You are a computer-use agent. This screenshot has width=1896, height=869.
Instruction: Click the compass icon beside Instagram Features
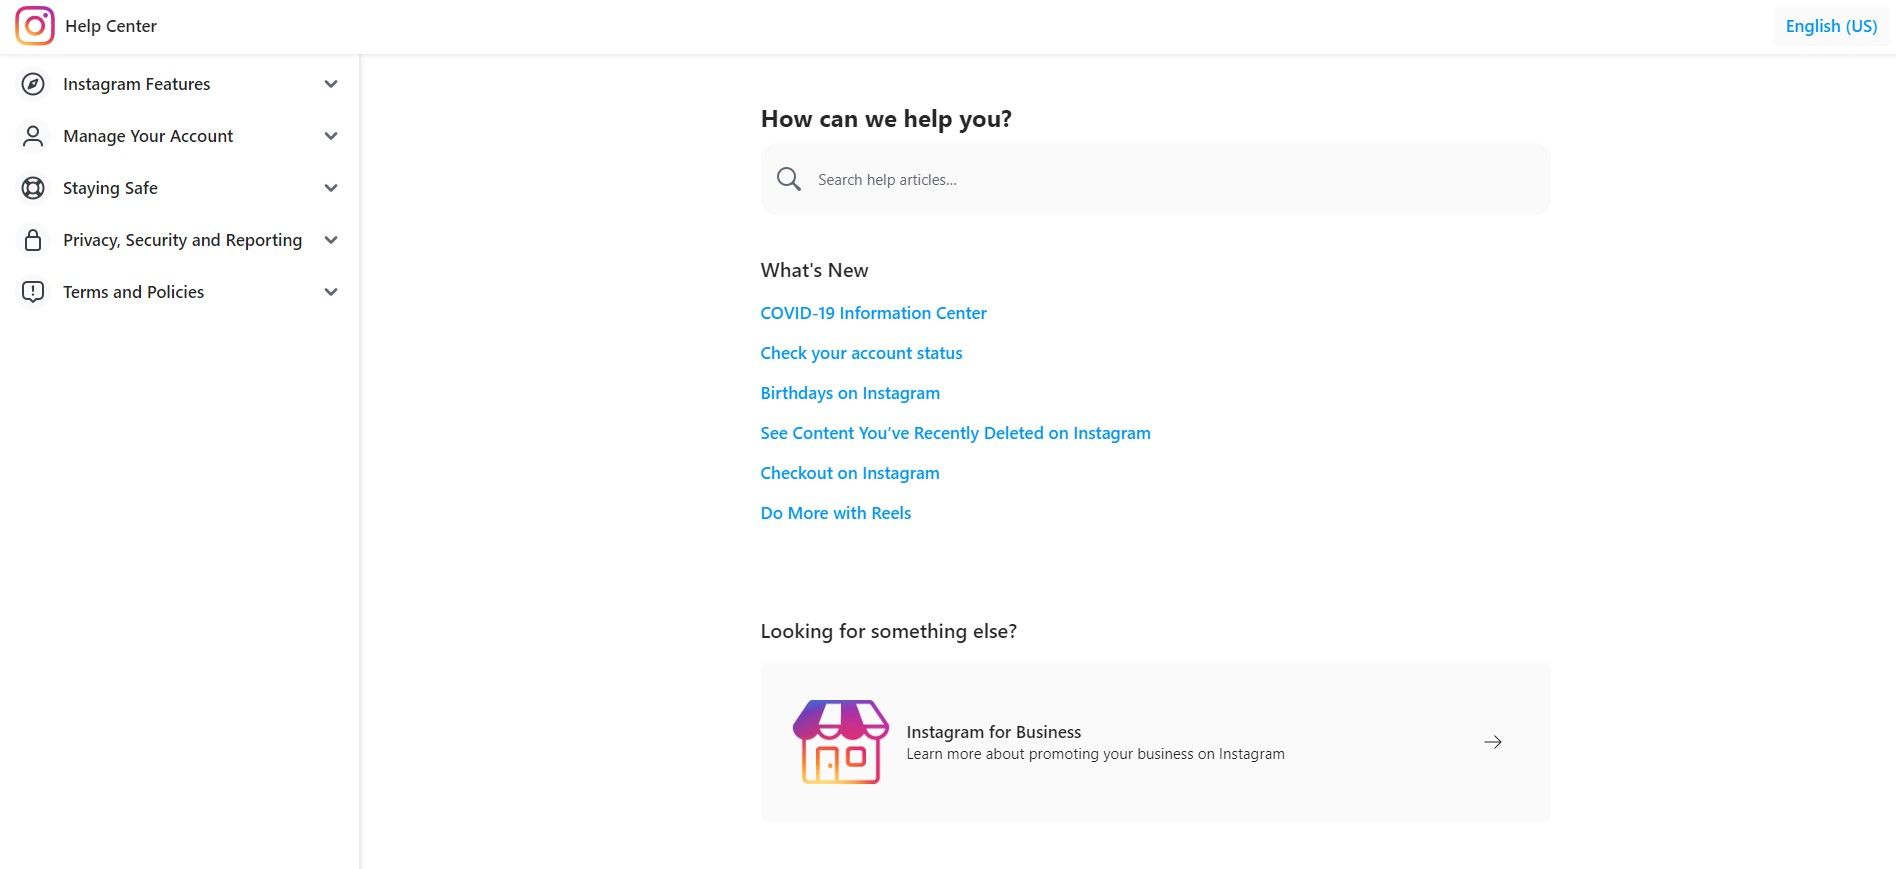click(33, 84)
